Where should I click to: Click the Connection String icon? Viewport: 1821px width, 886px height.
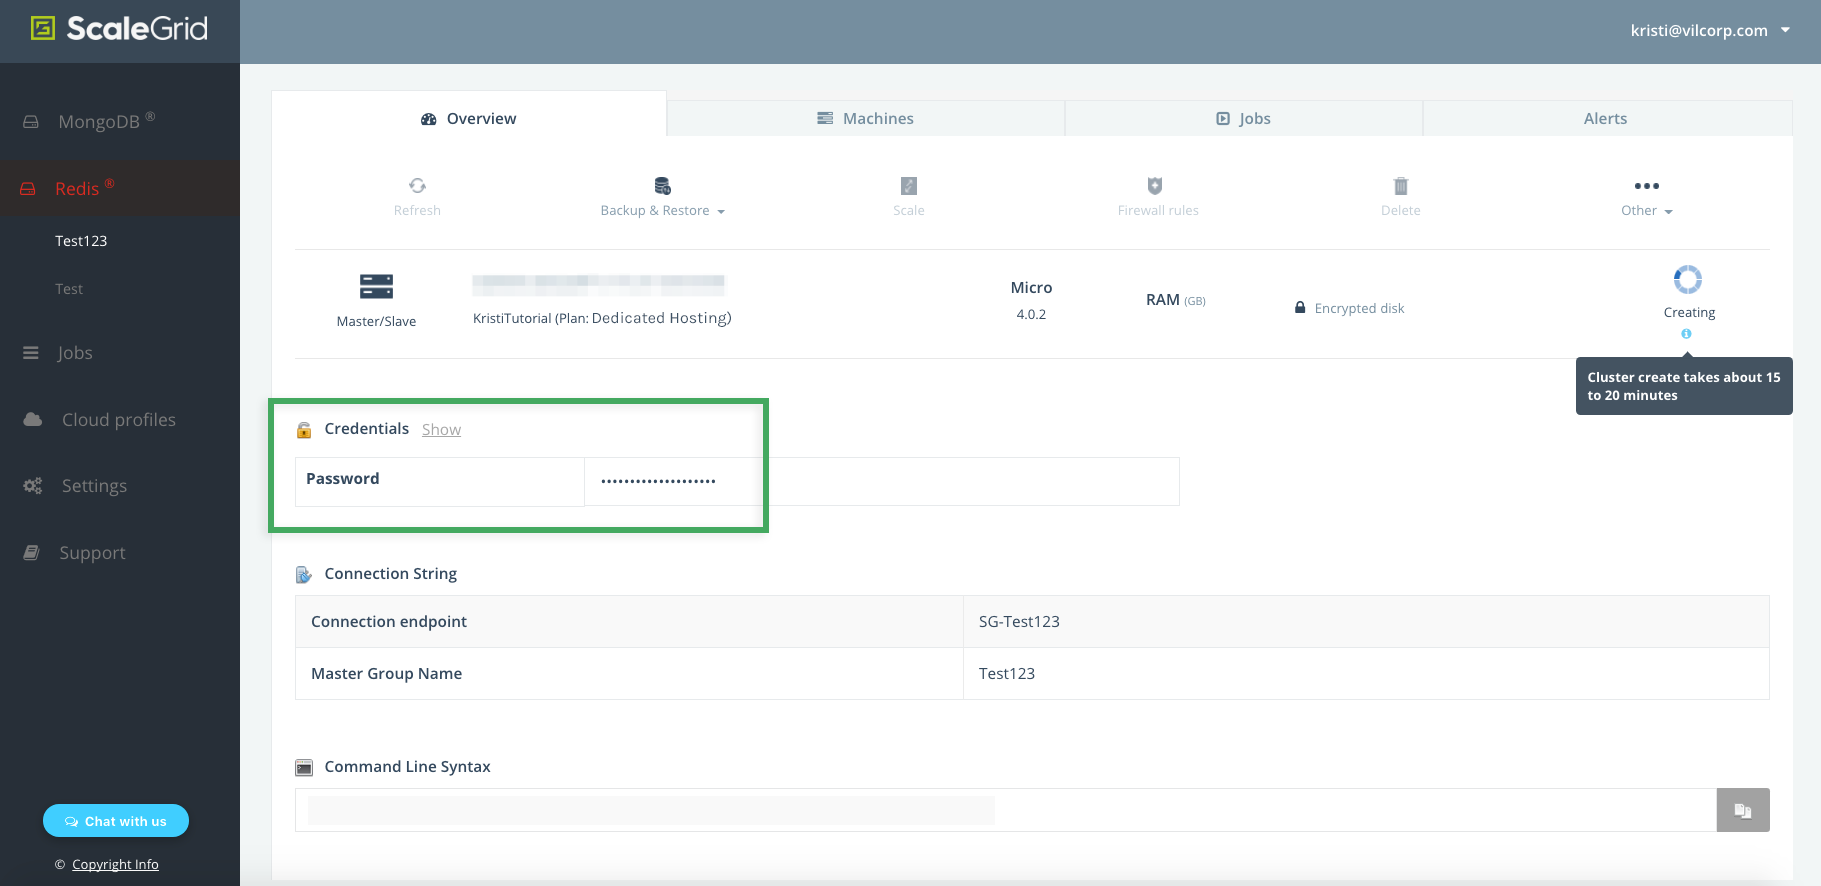[x=304, y=574]
